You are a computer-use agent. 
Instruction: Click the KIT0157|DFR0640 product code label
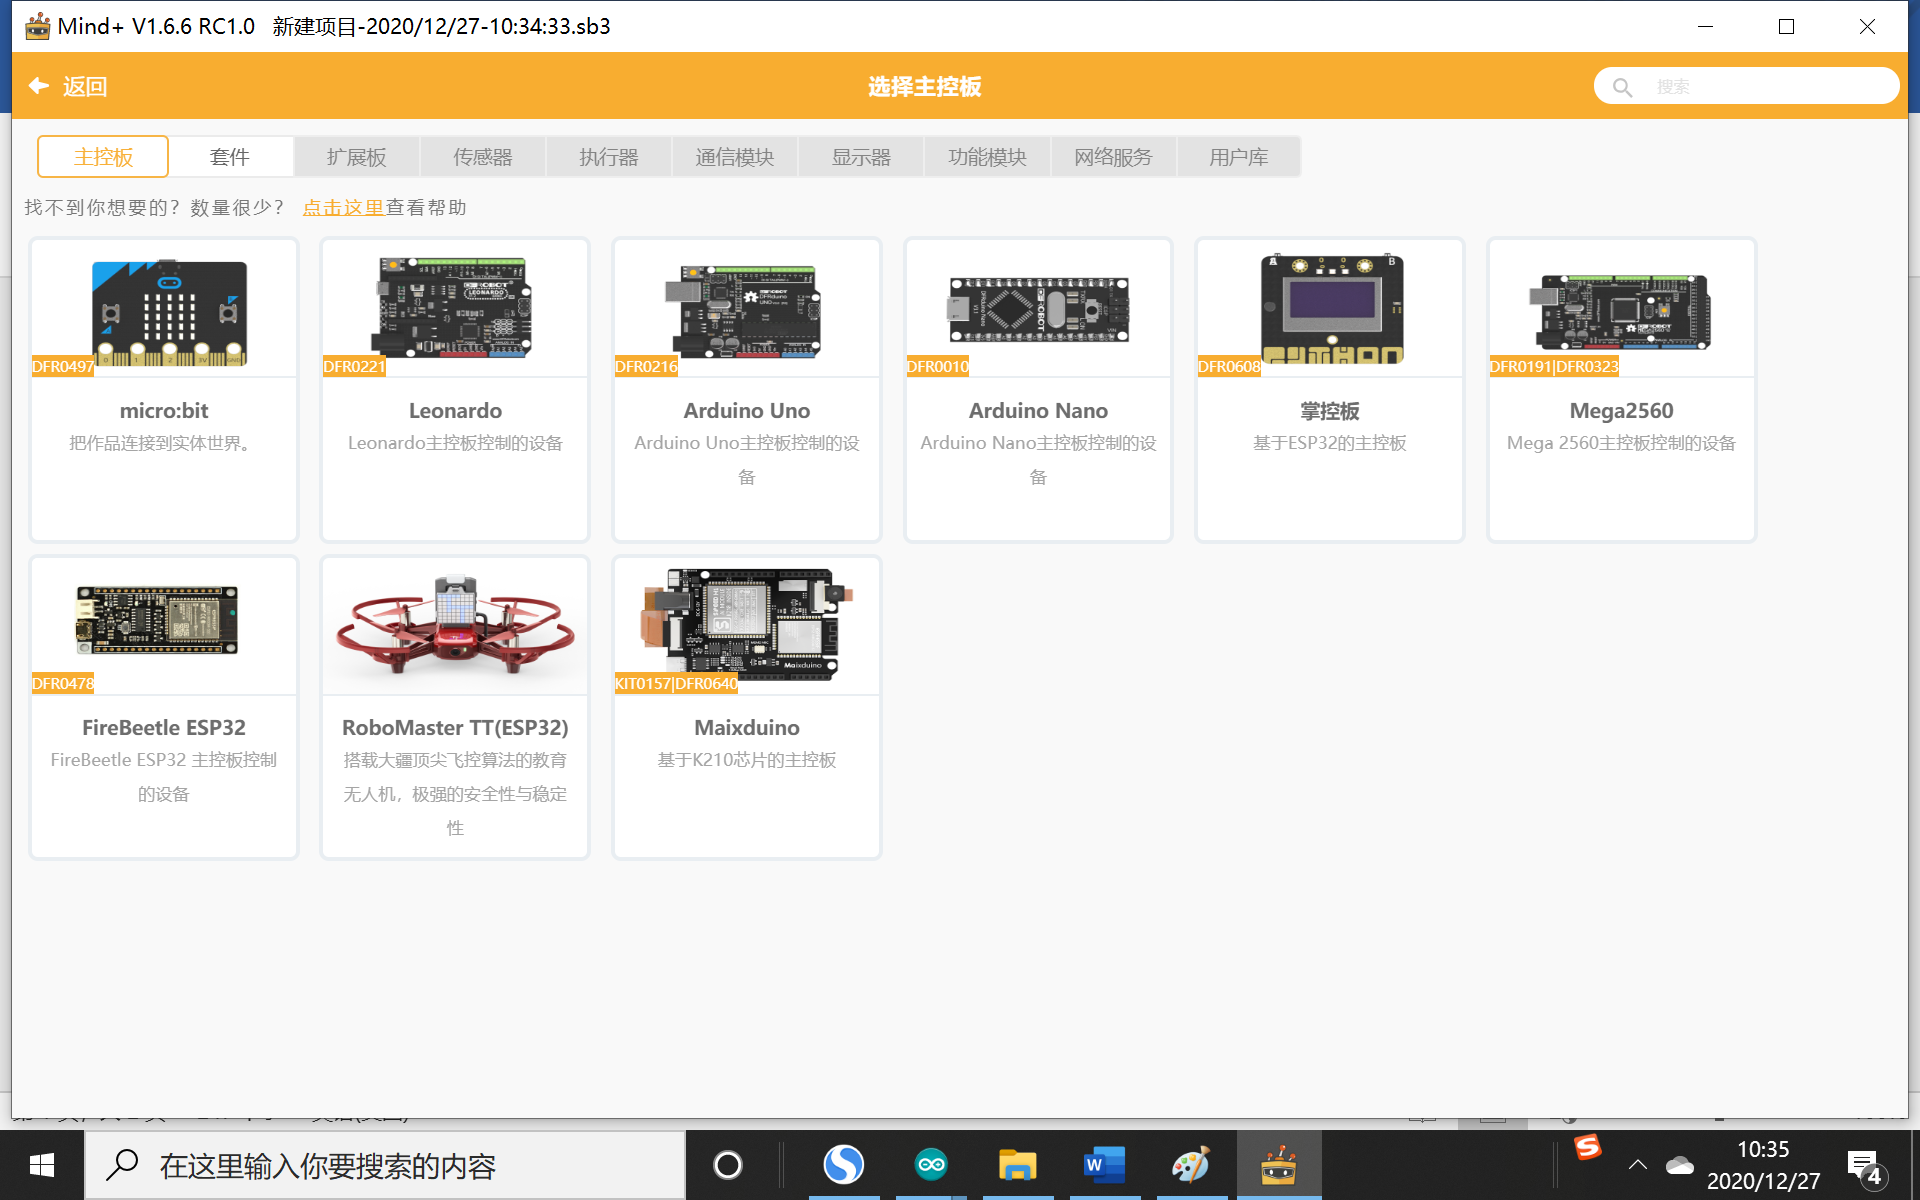point(676,683)
